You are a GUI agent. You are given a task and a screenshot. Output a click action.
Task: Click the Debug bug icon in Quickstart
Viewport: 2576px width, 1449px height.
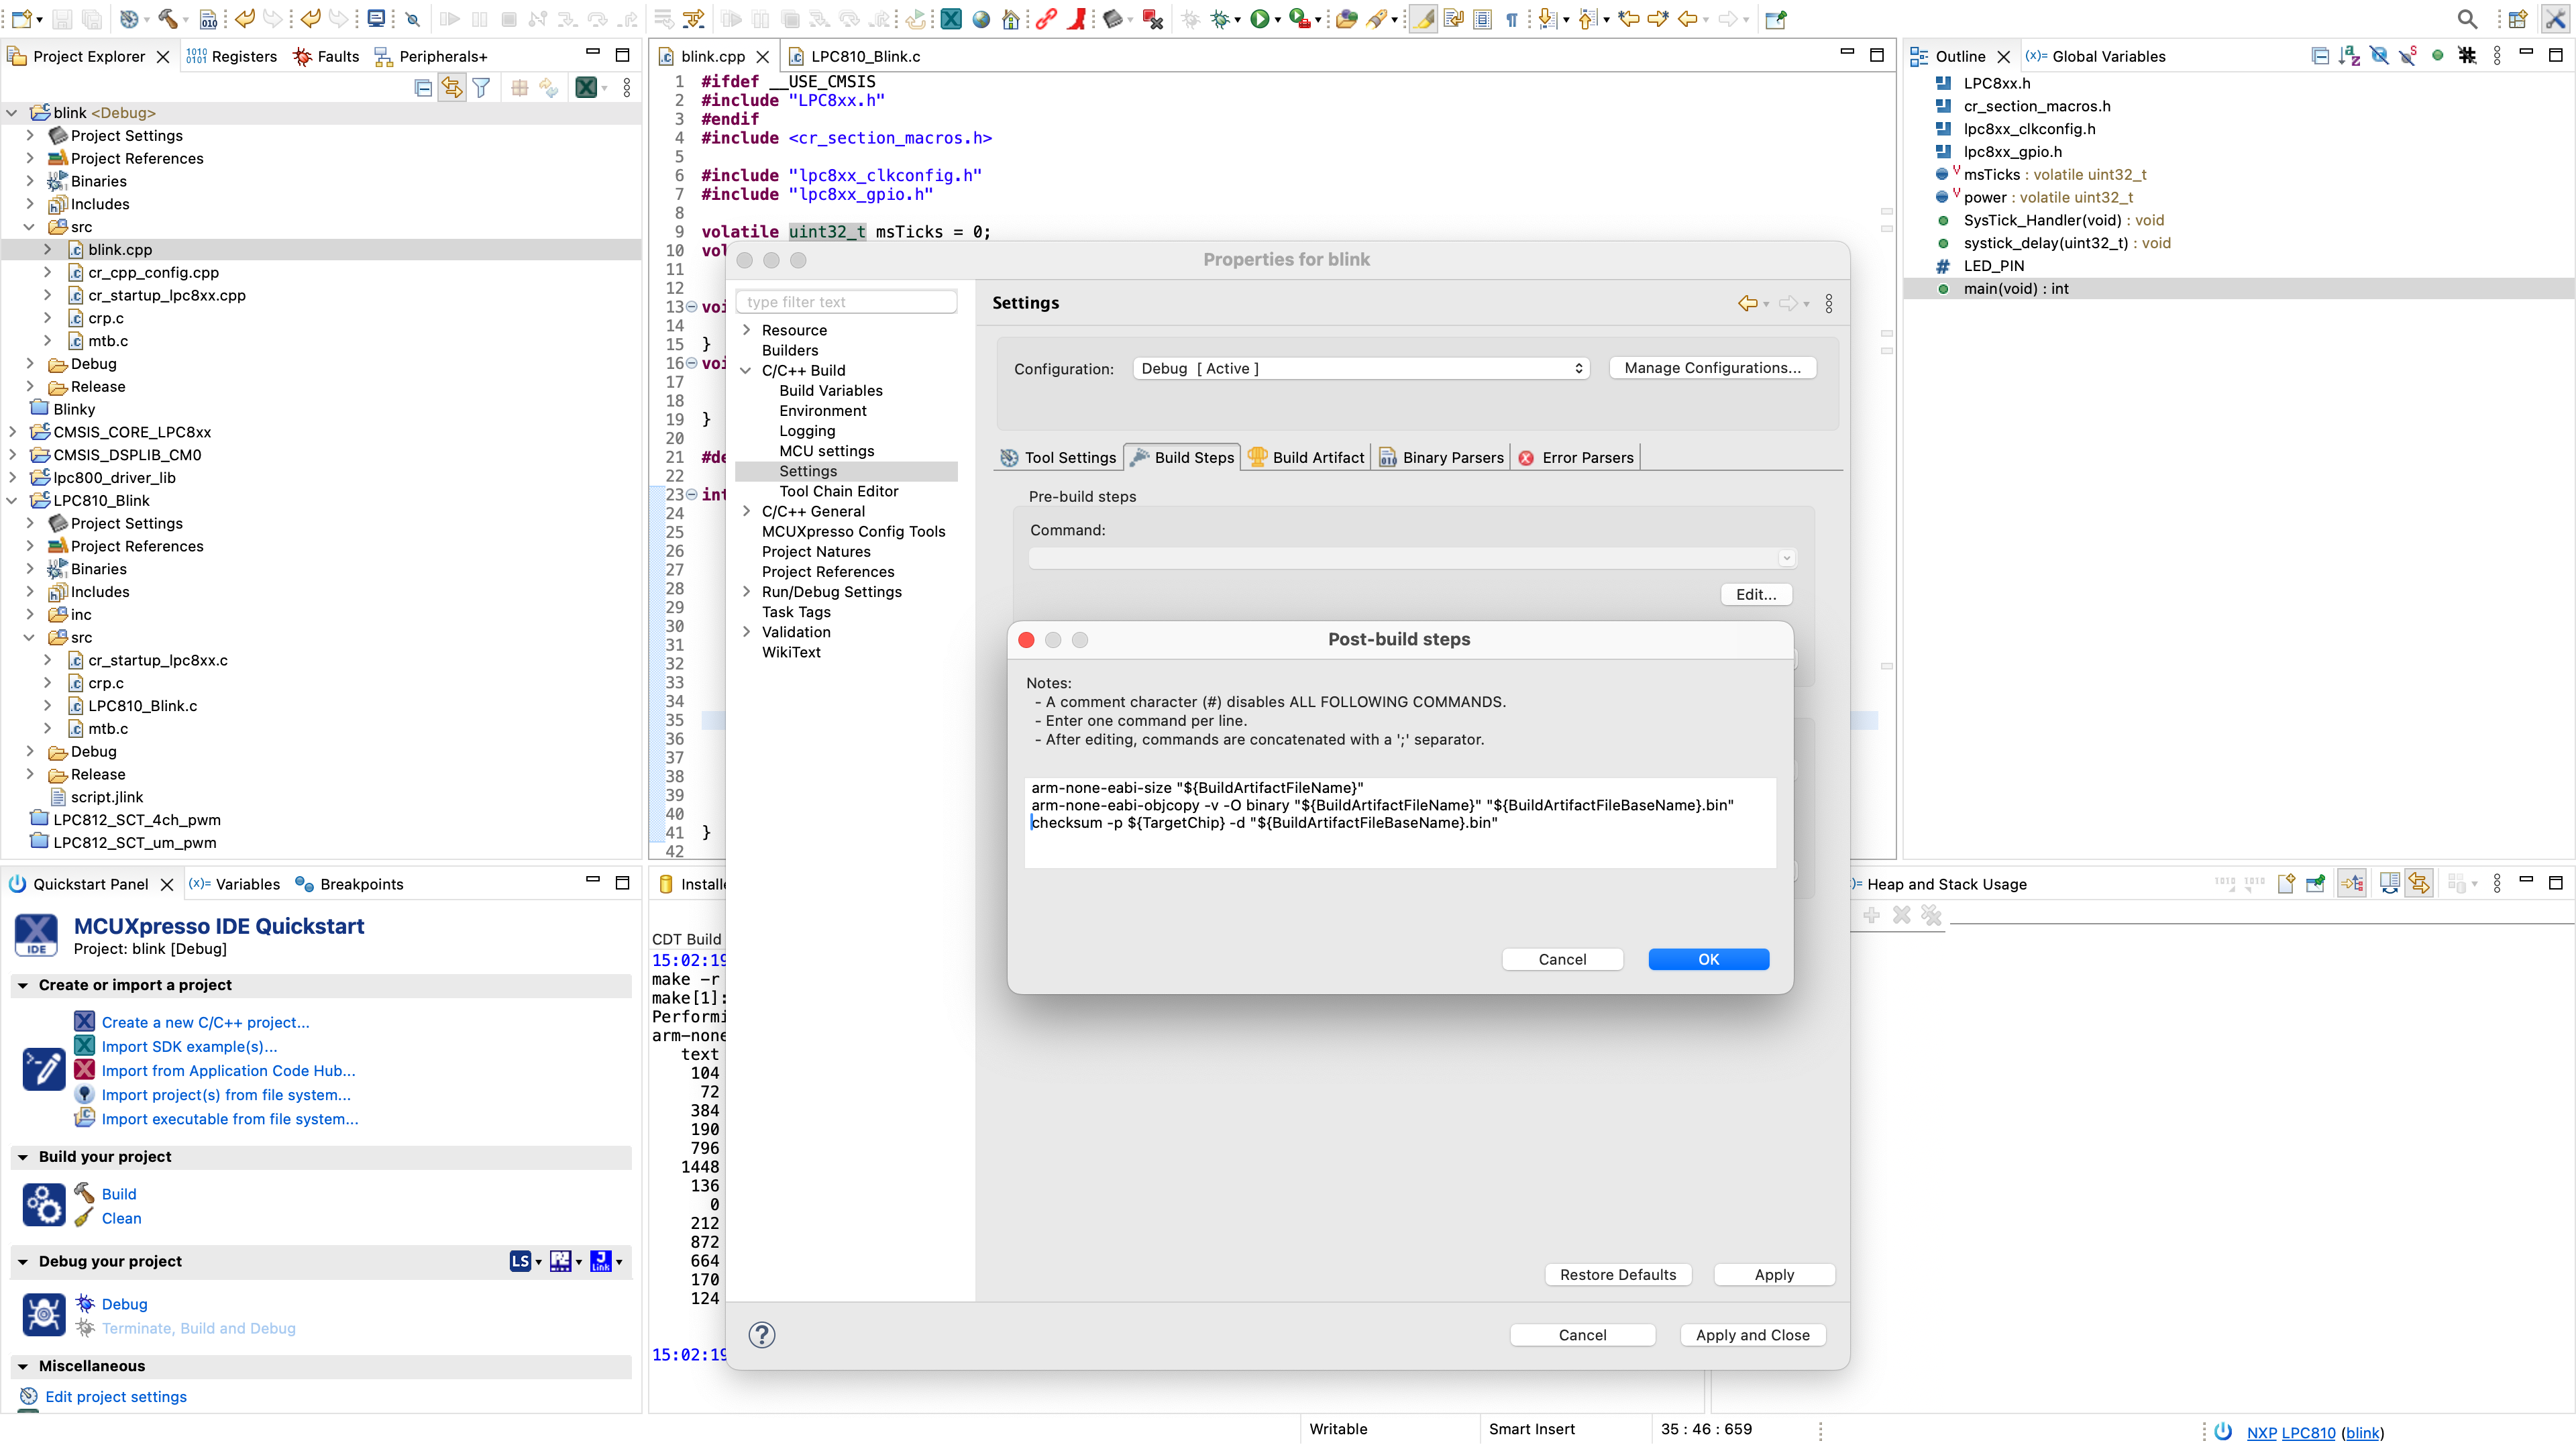tap(85, 1304)
